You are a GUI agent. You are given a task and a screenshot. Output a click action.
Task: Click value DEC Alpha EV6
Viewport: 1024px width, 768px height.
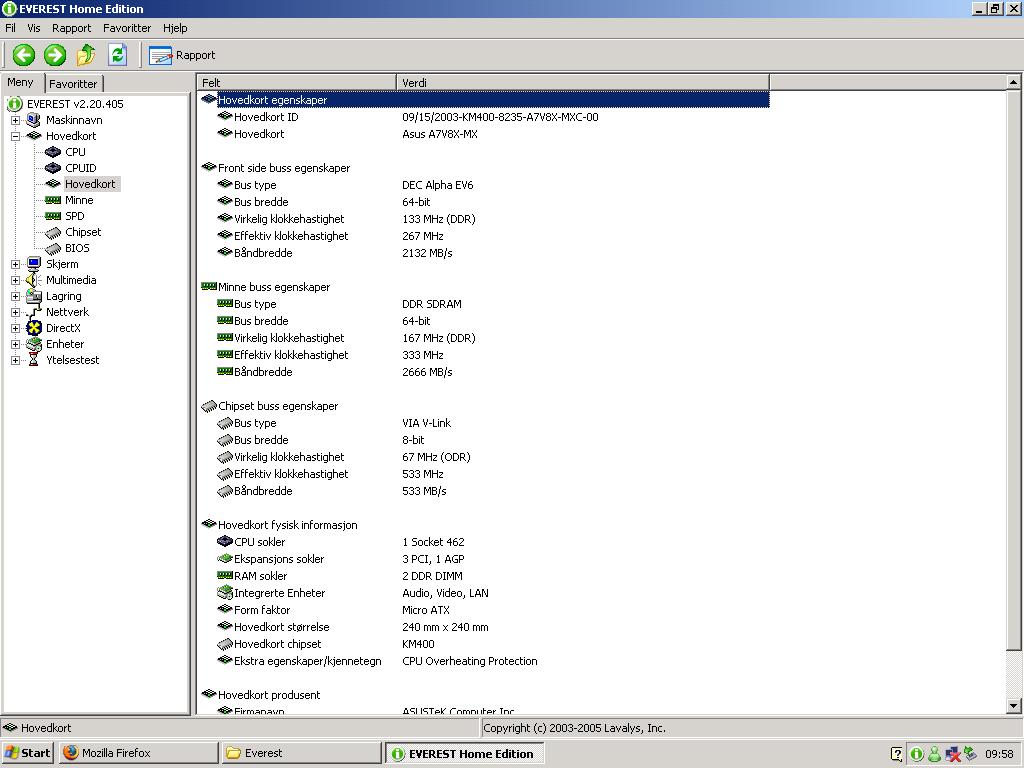pyautogui.click(x=438, y=185)
